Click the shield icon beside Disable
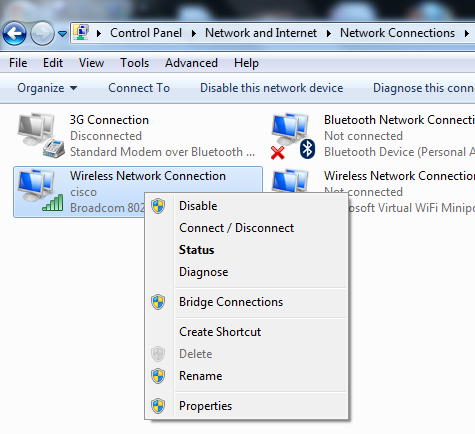 [158, 206]
